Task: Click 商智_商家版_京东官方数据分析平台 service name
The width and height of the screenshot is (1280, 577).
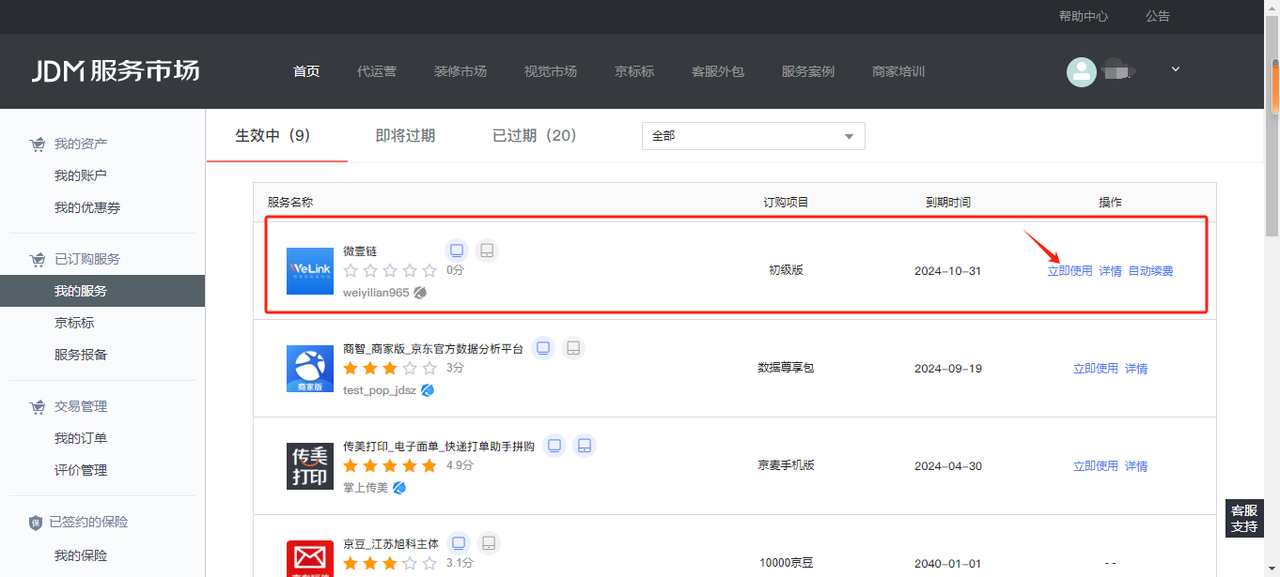Action: 433,349
